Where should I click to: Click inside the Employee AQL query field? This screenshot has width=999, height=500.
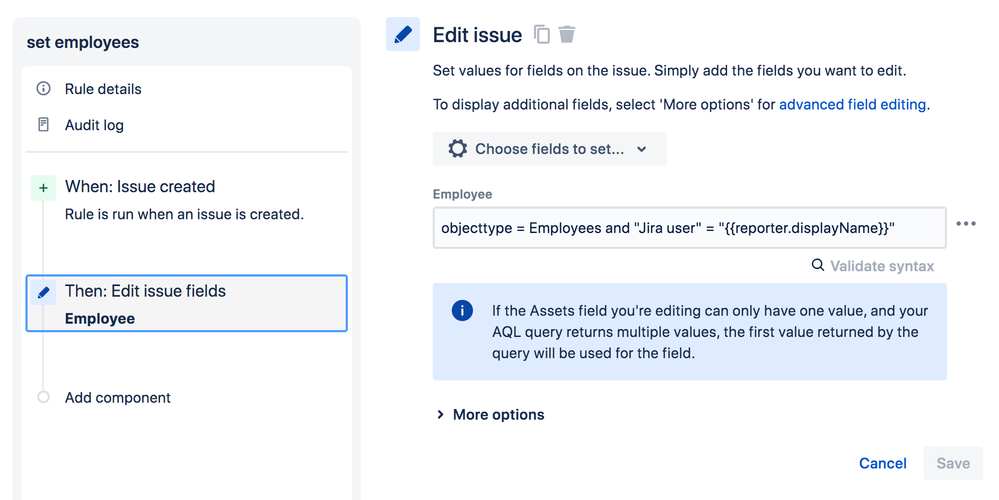(689, 228)
